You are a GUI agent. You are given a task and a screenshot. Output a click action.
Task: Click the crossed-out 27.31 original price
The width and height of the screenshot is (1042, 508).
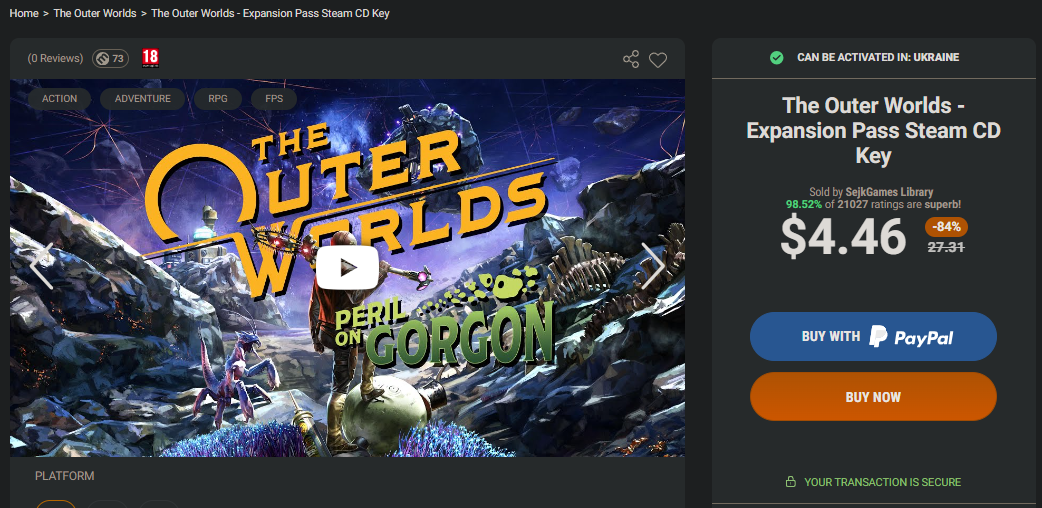(x=946, y=247)
